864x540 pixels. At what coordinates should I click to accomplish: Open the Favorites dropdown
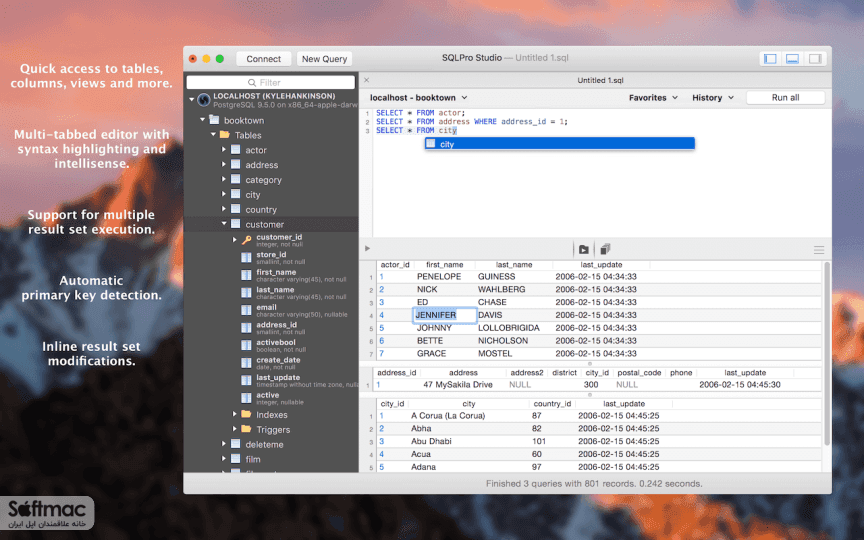653,98
